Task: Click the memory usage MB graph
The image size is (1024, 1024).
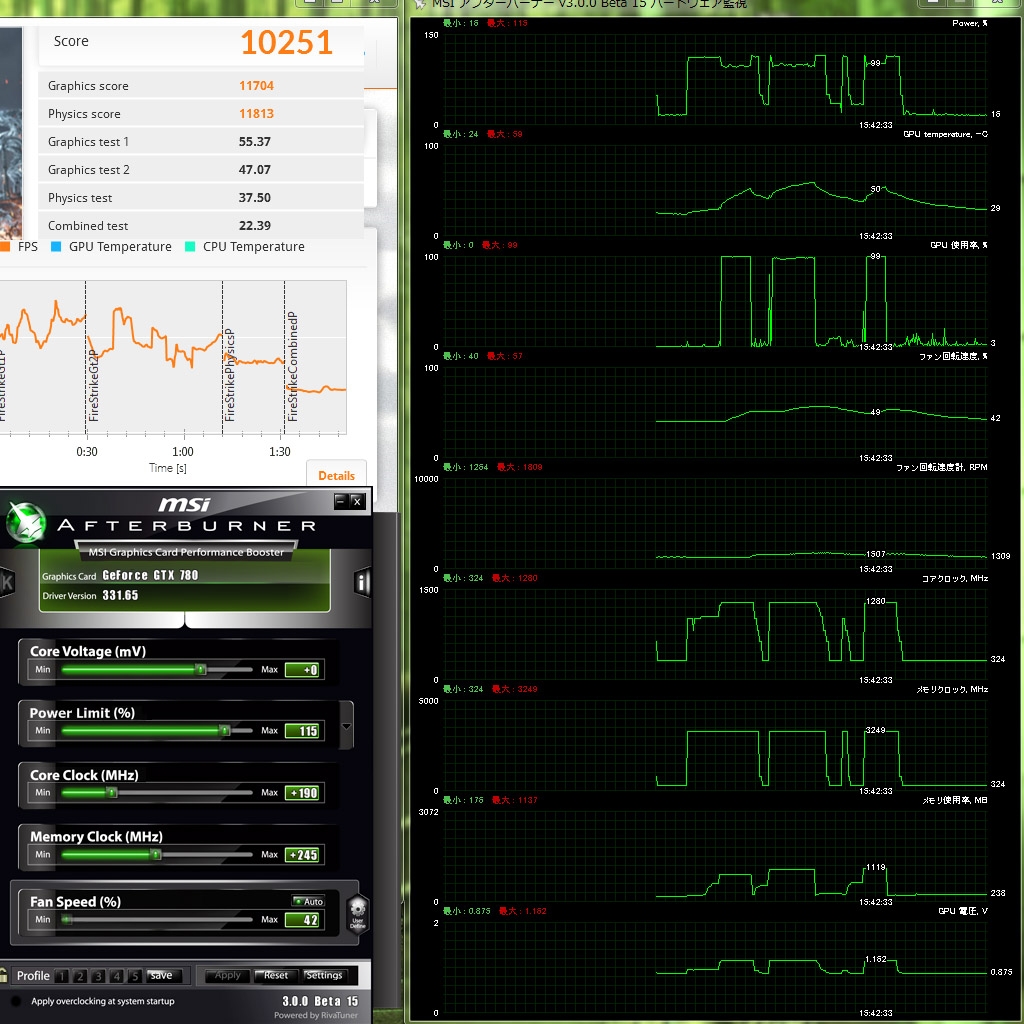Action: (x=715, y=856)
